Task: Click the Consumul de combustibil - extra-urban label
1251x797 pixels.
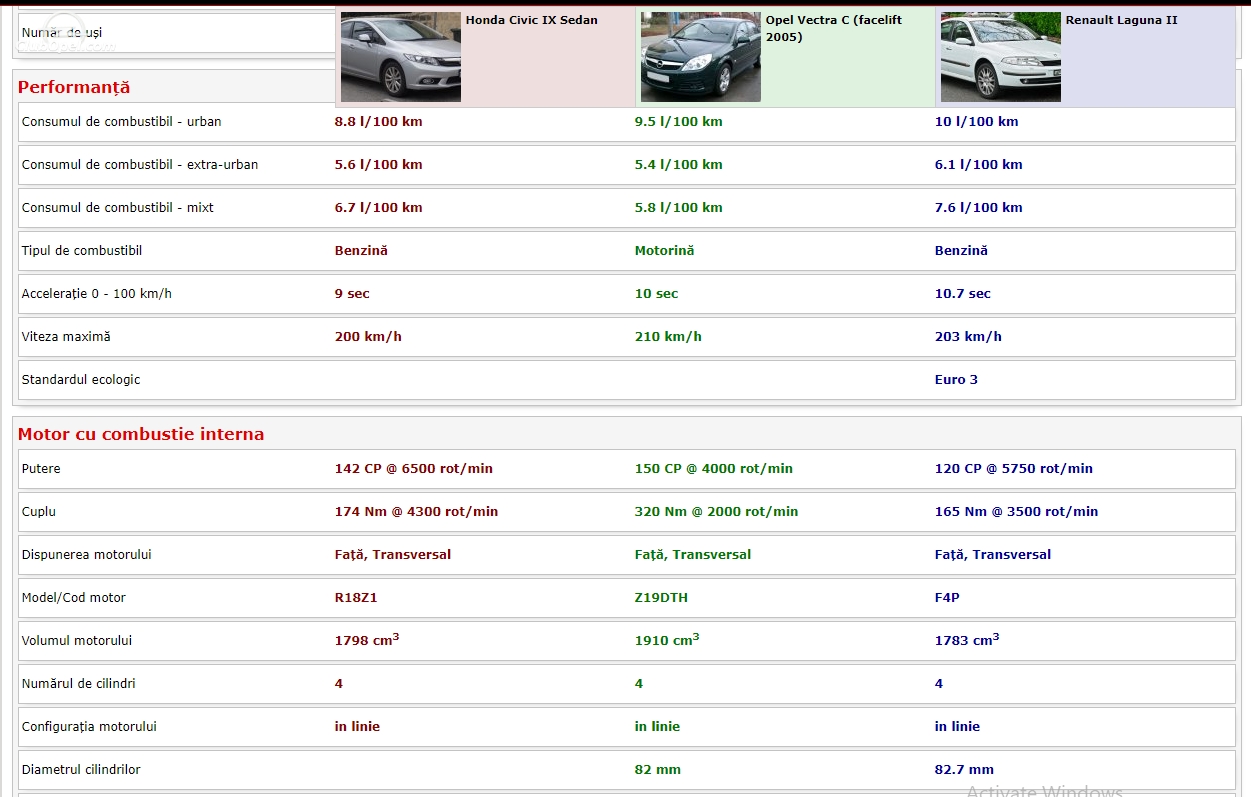Action: 140,165
